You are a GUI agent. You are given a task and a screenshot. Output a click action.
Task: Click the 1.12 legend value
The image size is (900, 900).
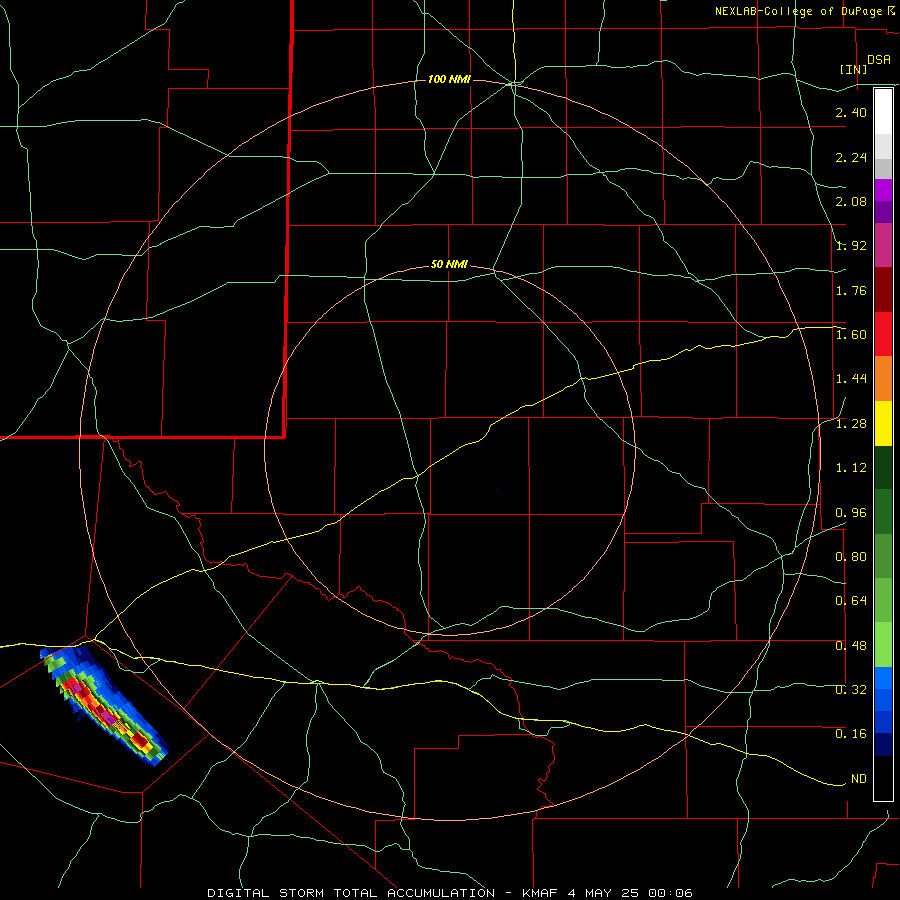851,468
